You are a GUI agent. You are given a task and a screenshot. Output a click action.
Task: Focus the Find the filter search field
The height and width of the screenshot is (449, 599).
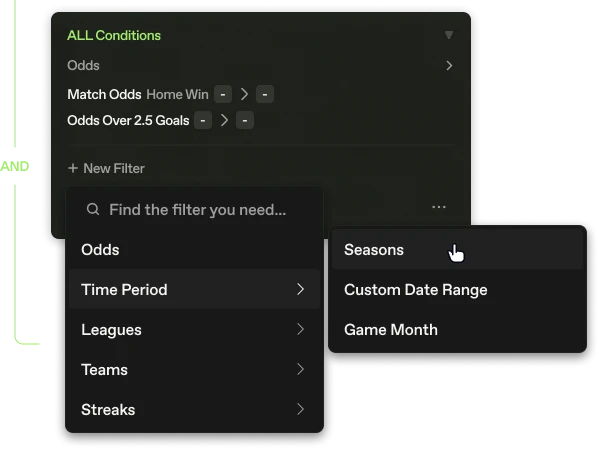(195, 210)
